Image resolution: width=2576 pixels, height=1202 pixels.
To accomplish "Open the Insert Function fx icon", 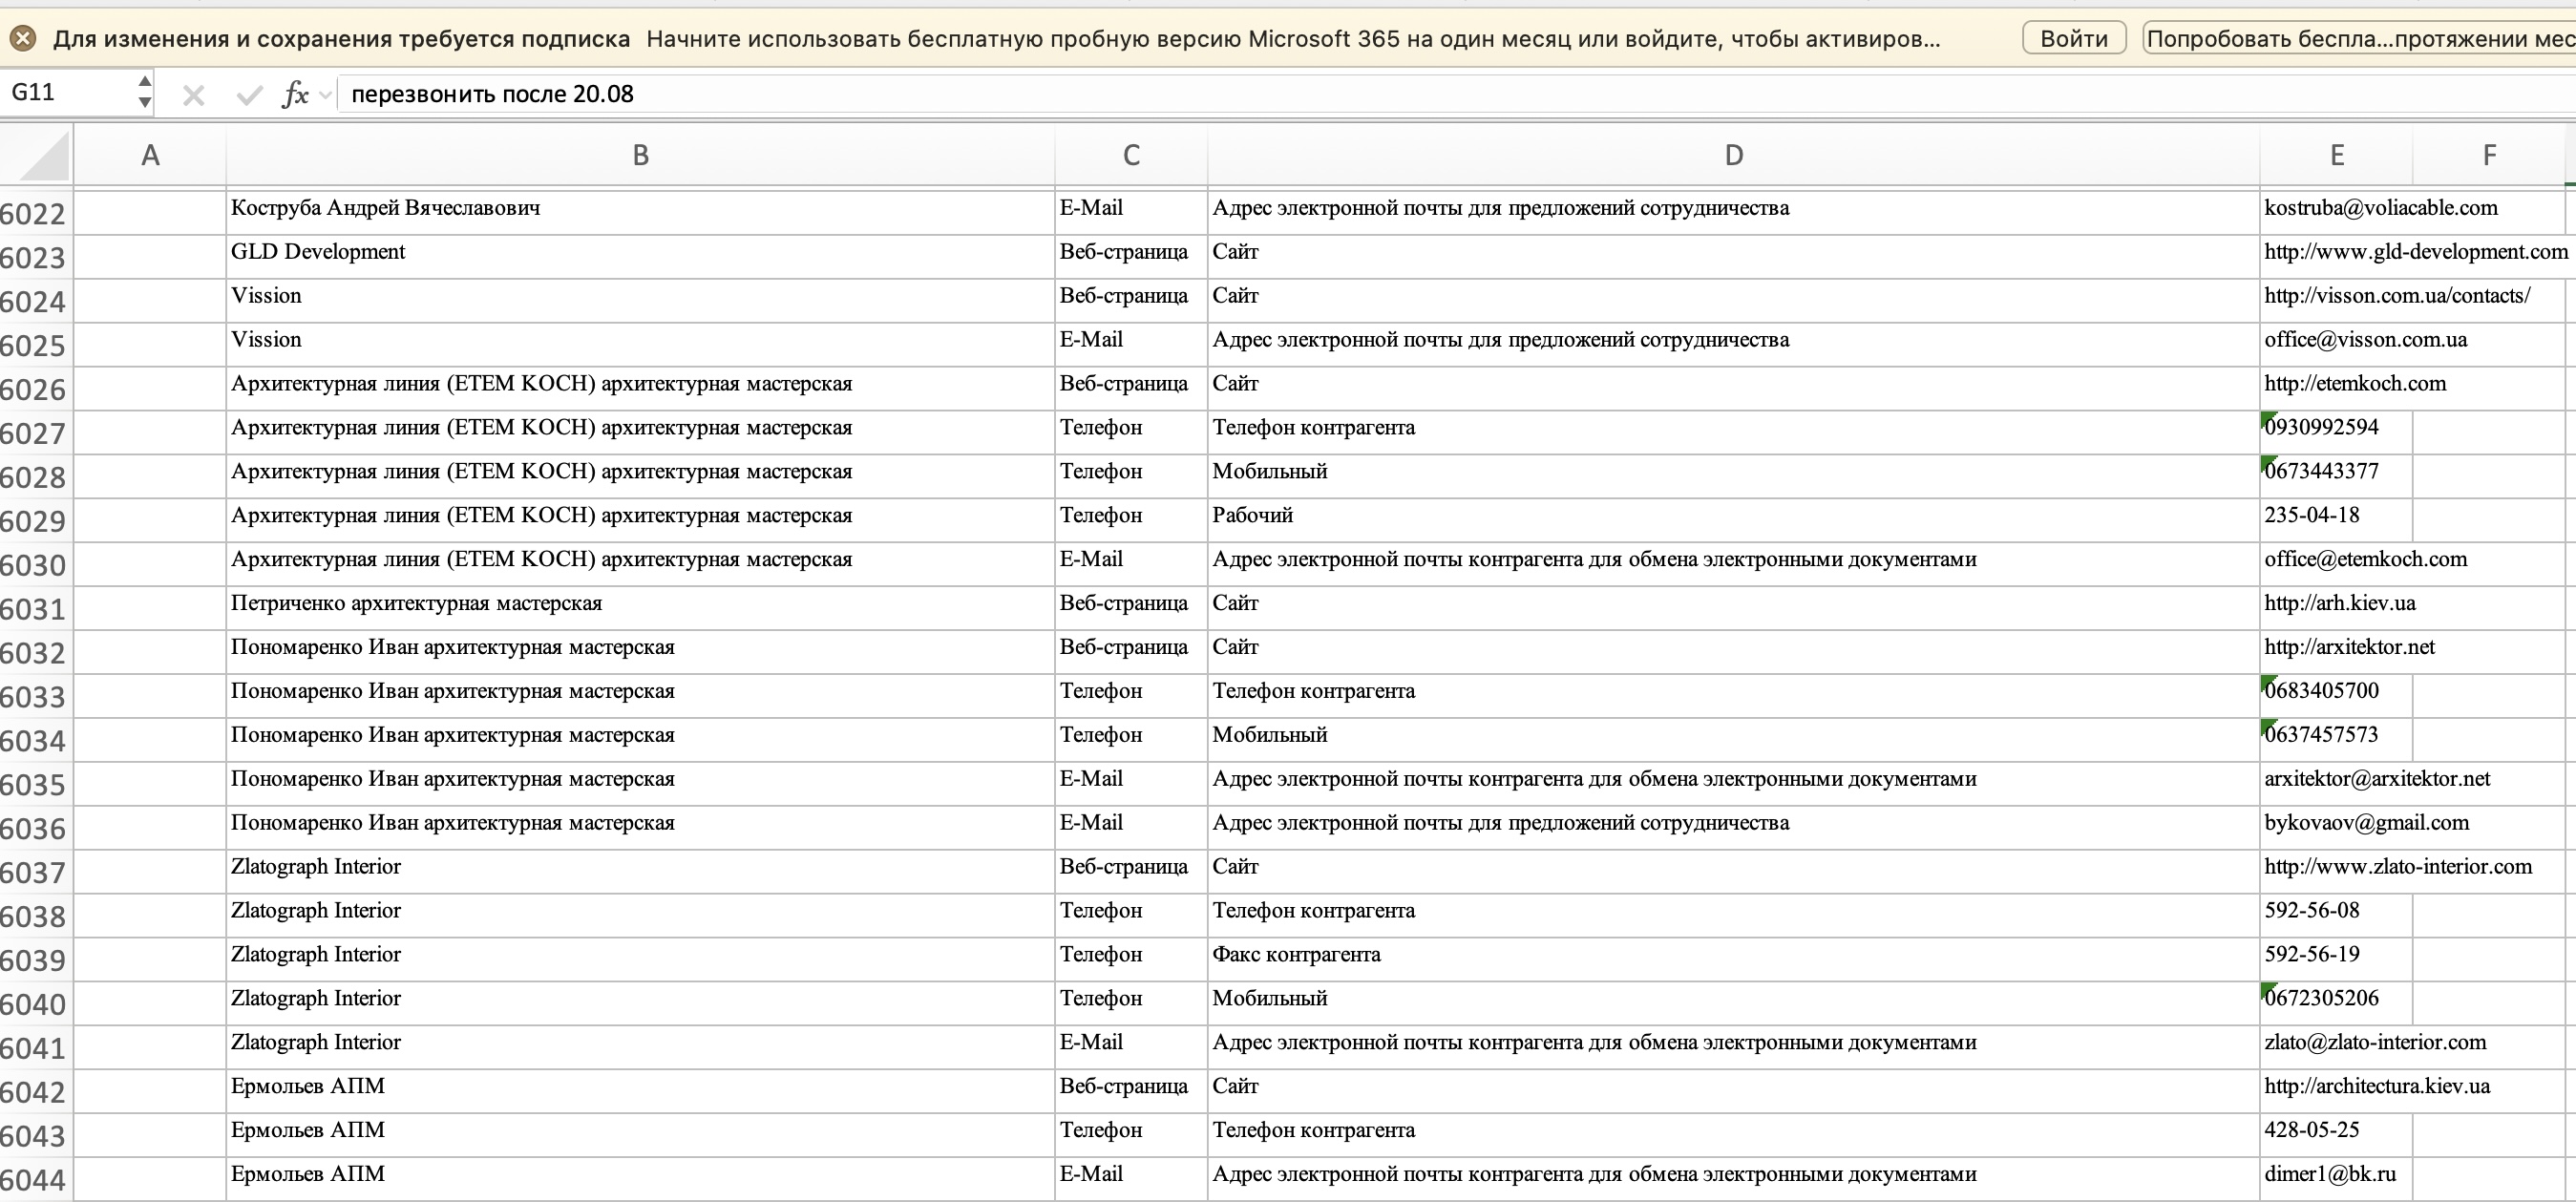I will coord(295,95).
